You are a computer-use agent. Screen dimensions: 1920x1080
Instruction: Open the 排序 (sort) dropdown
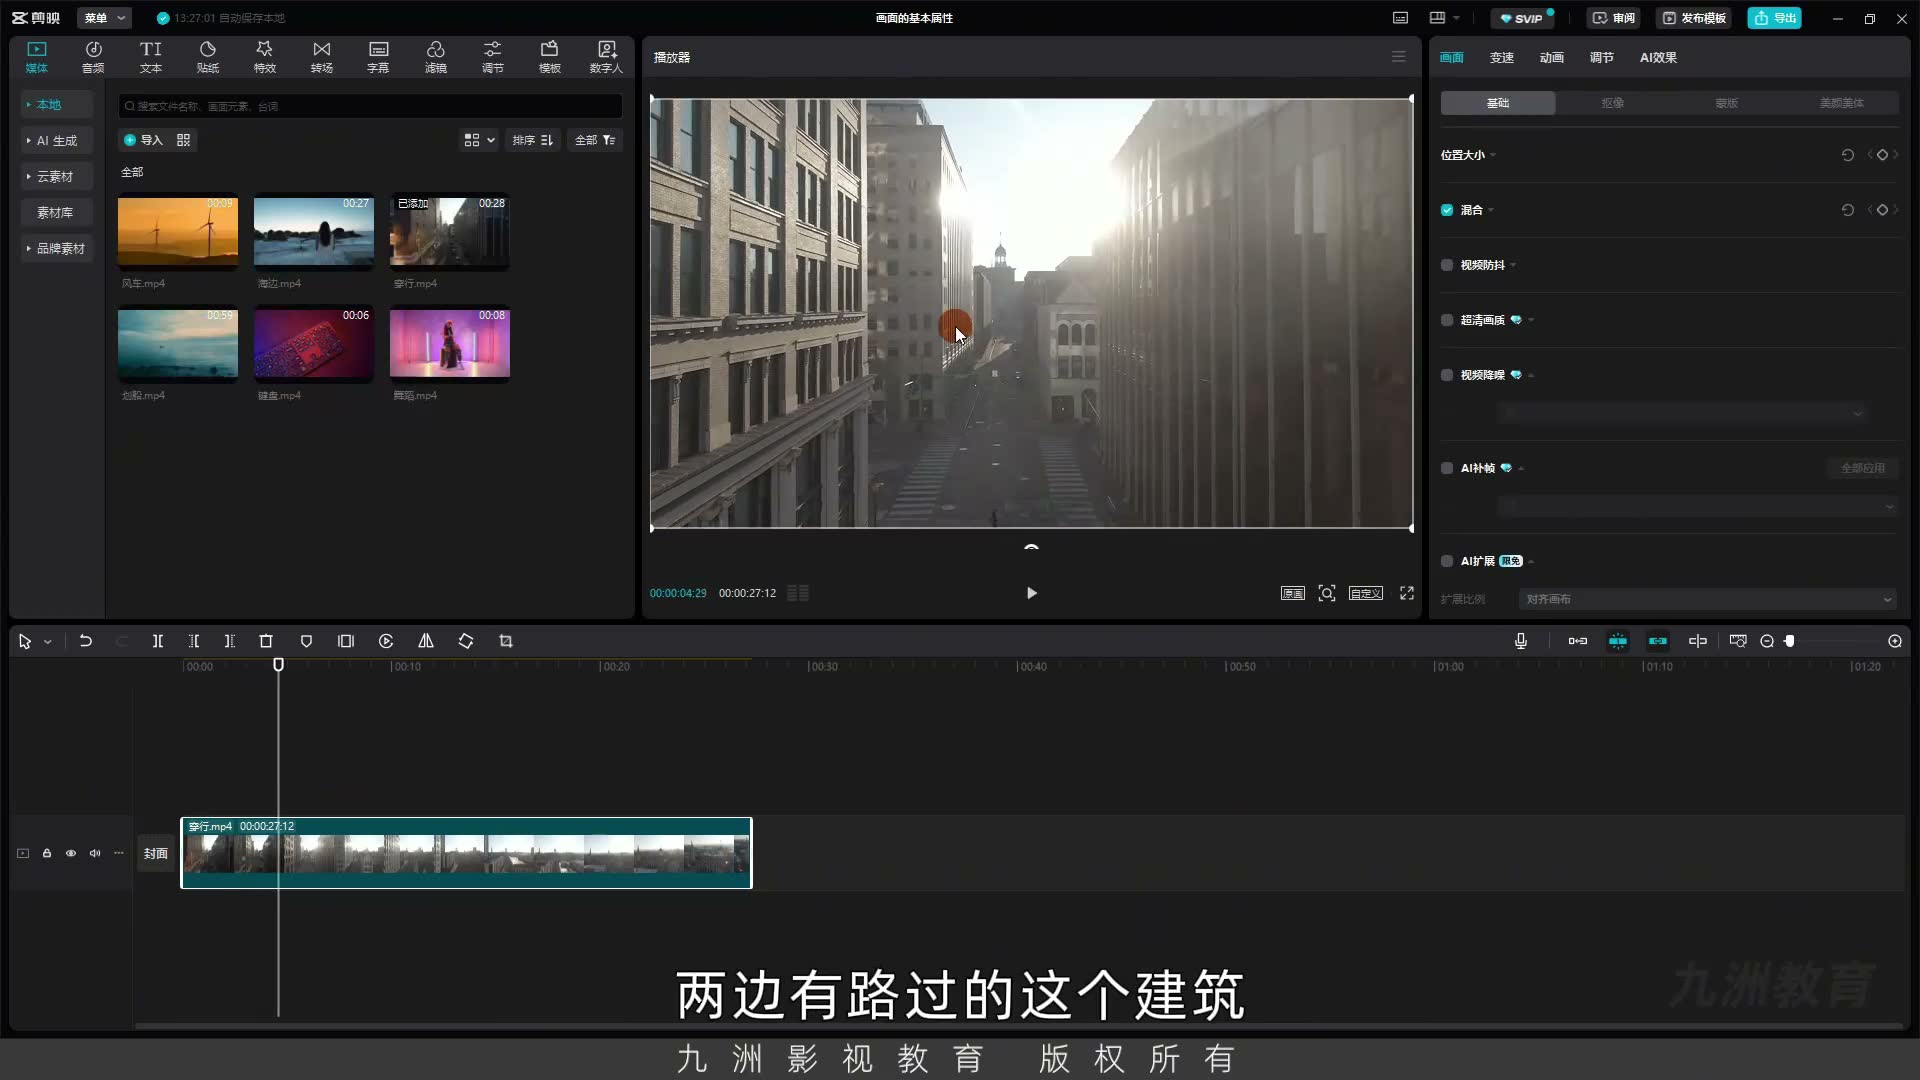point(532,140)
